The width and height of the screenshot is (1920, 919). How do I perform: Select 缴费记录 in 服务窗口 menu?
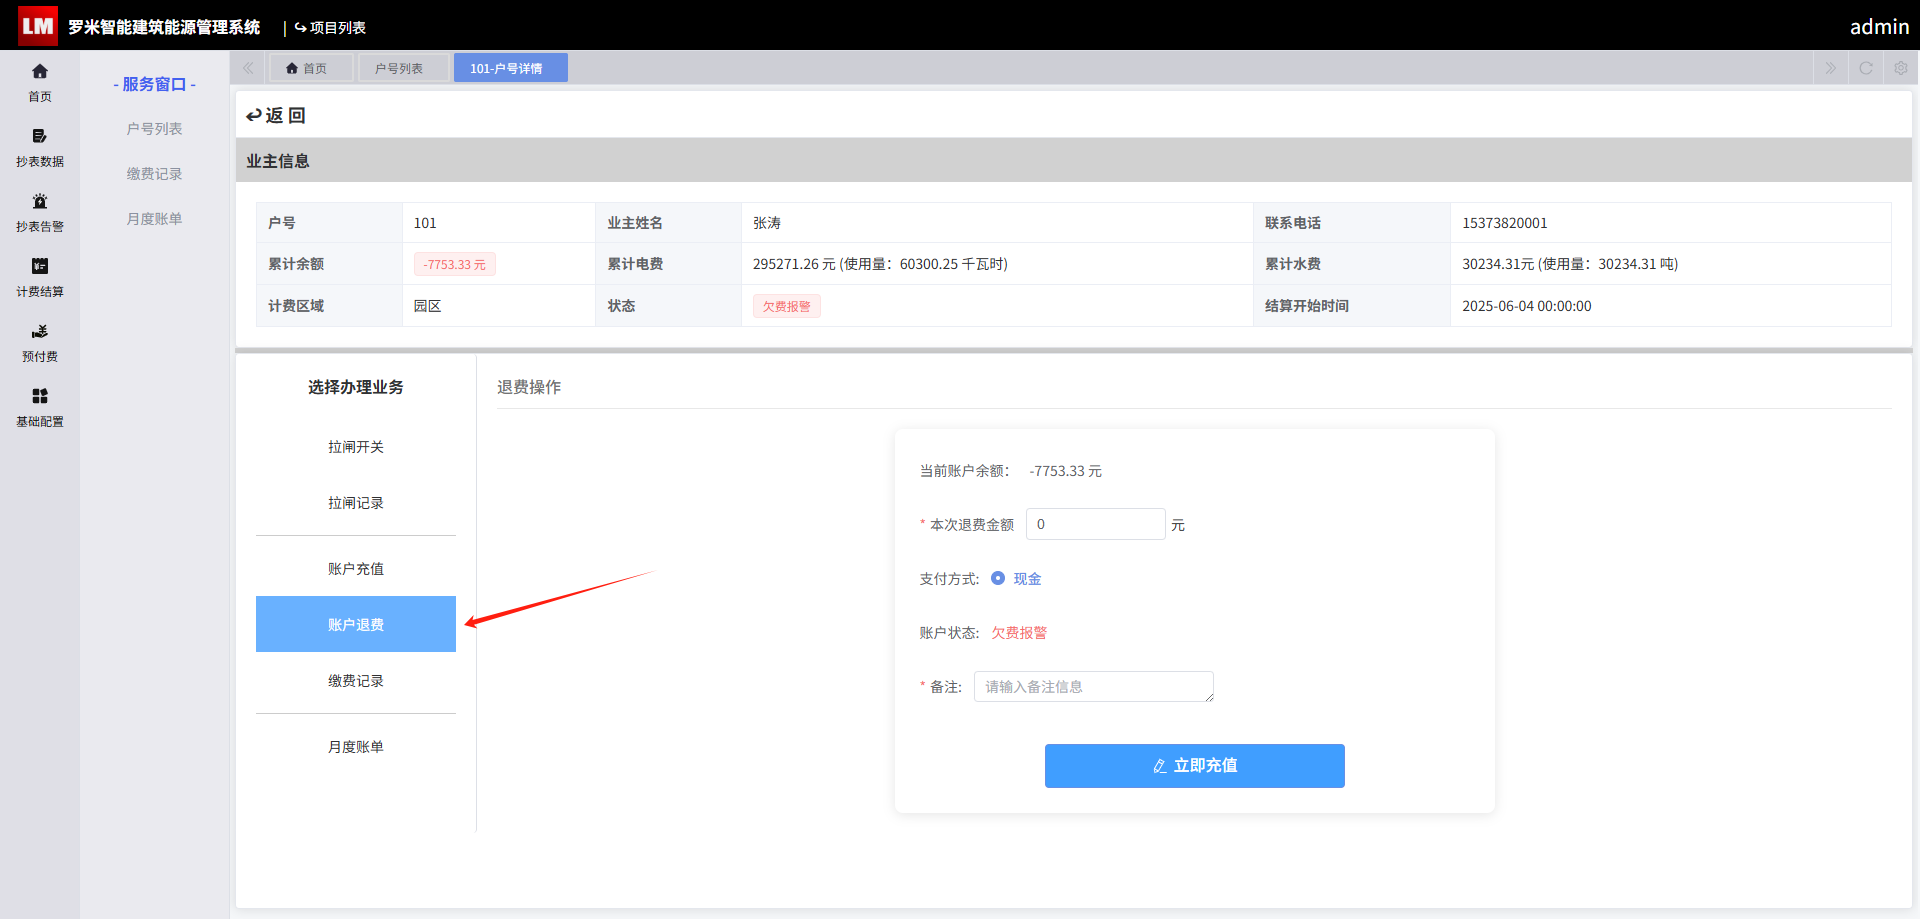154,173
